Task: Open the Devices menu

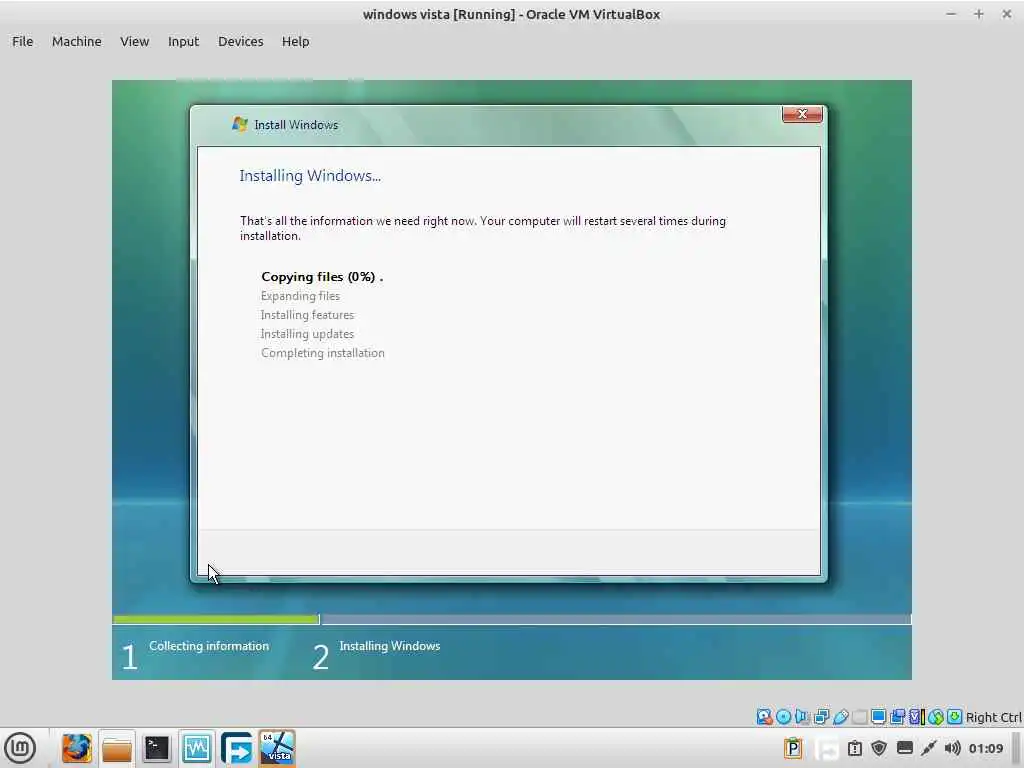Action: 240,41
